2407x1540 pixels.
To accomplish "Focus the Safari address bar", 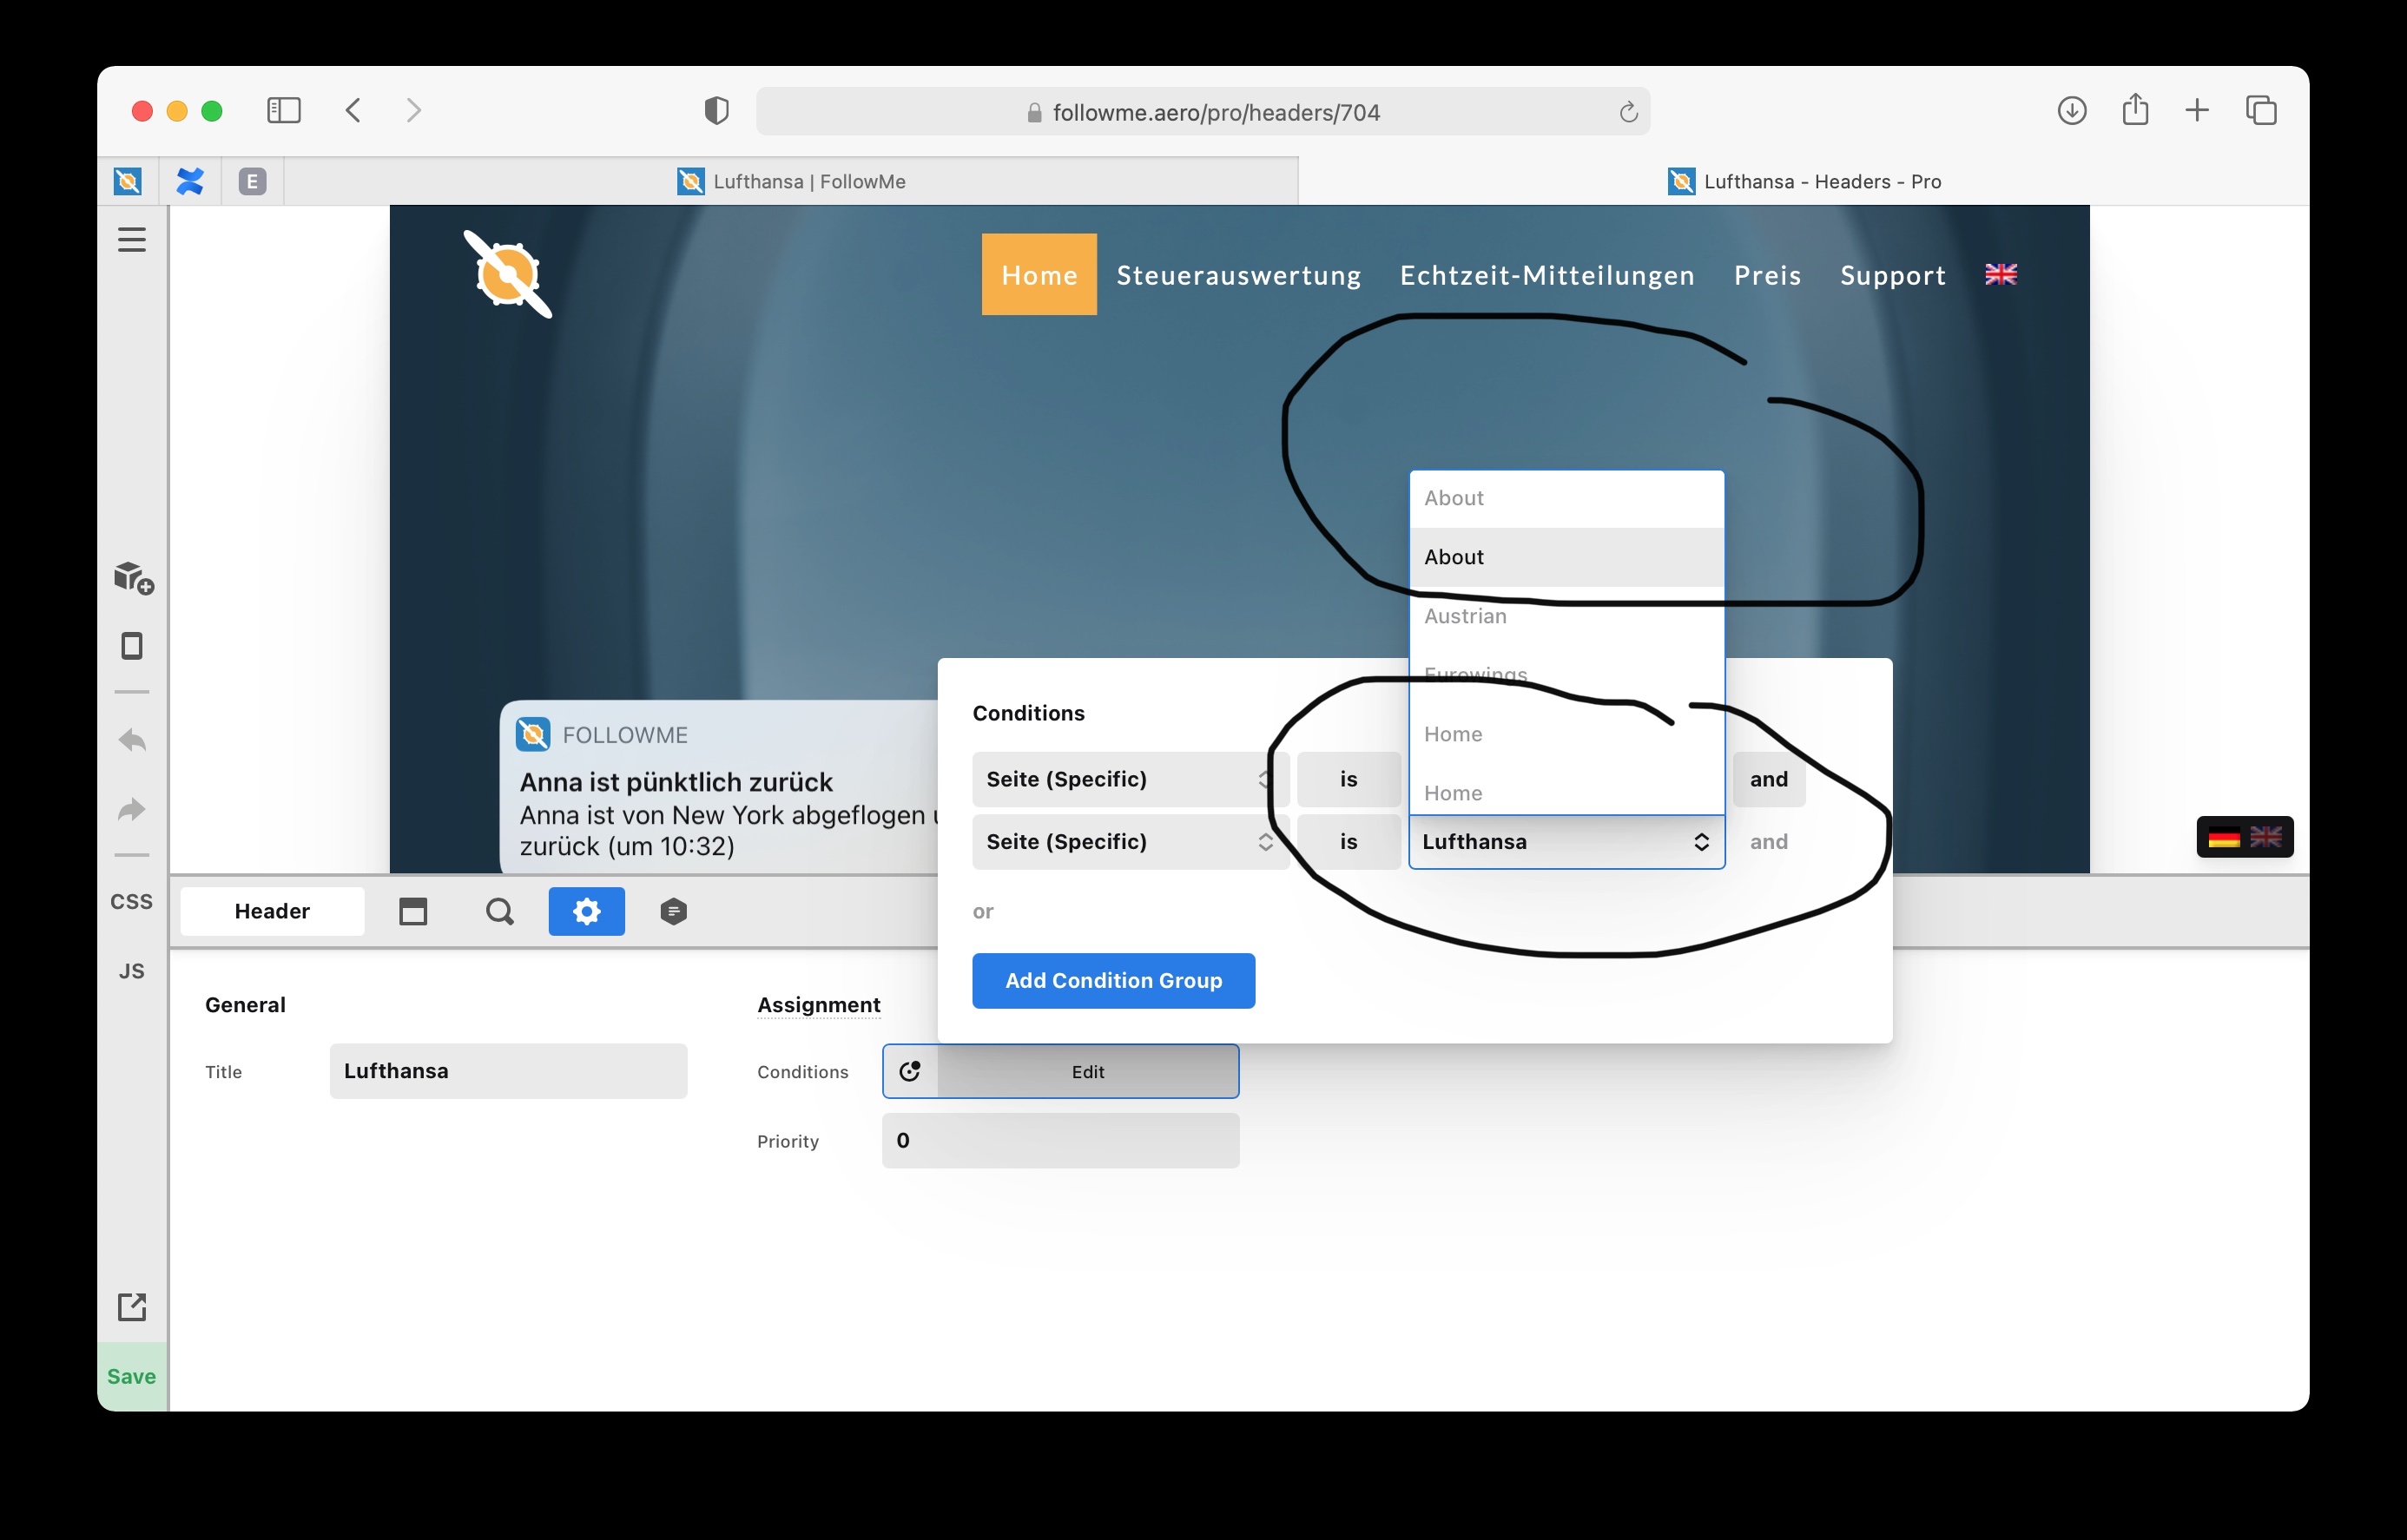I will (x=1203, y=112).
